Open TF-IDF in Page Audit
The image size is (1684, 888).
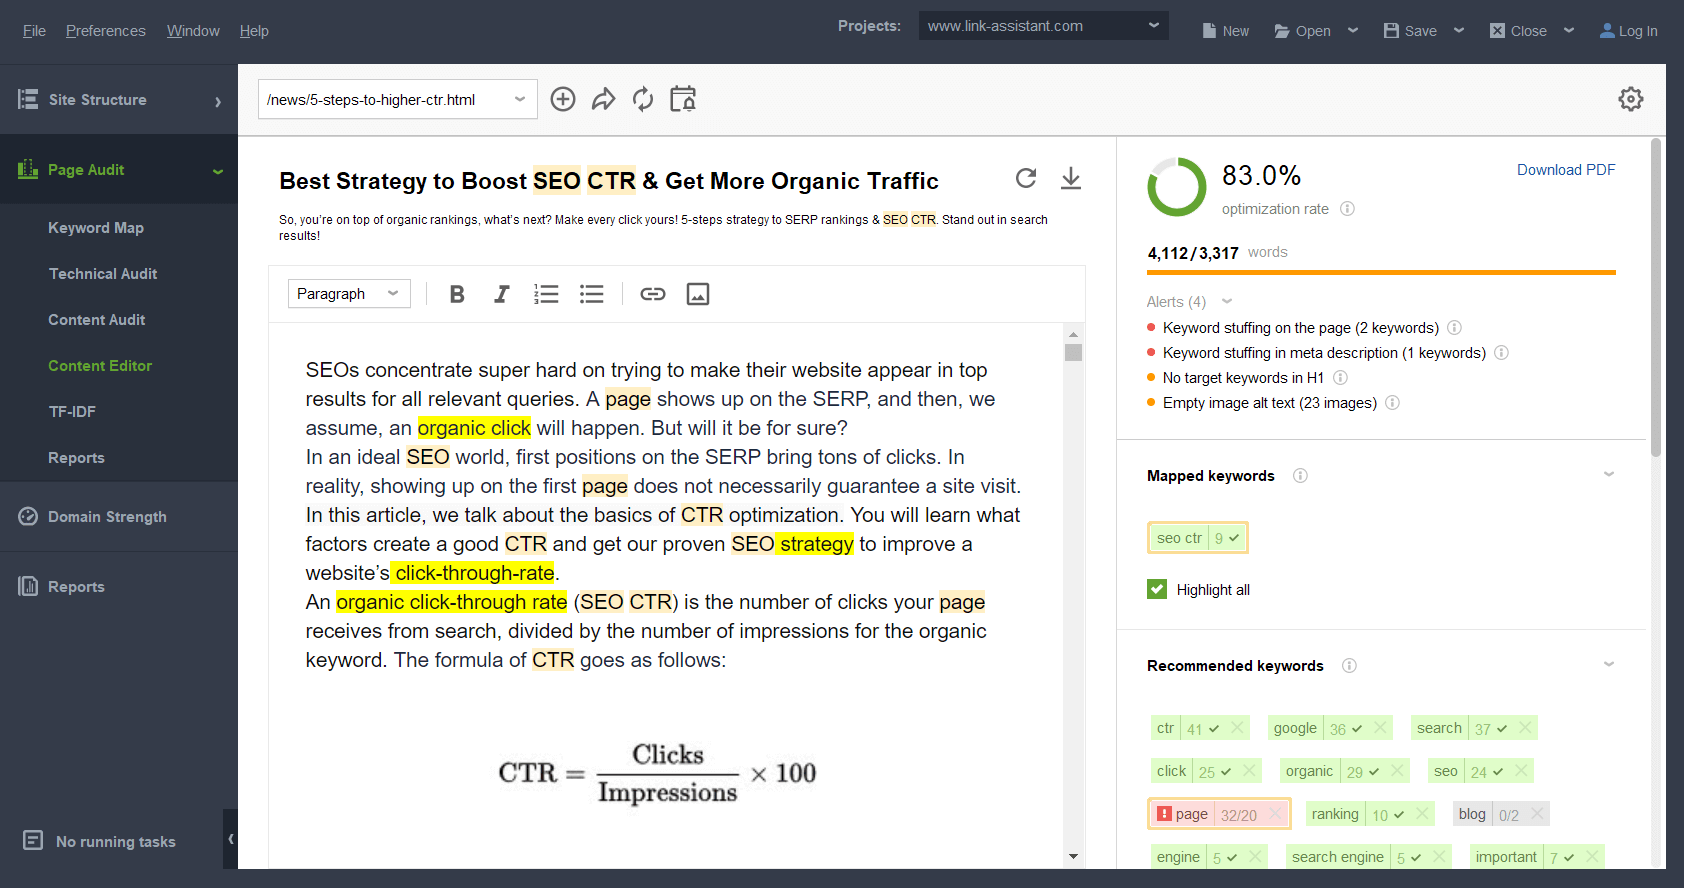point(72,412)
